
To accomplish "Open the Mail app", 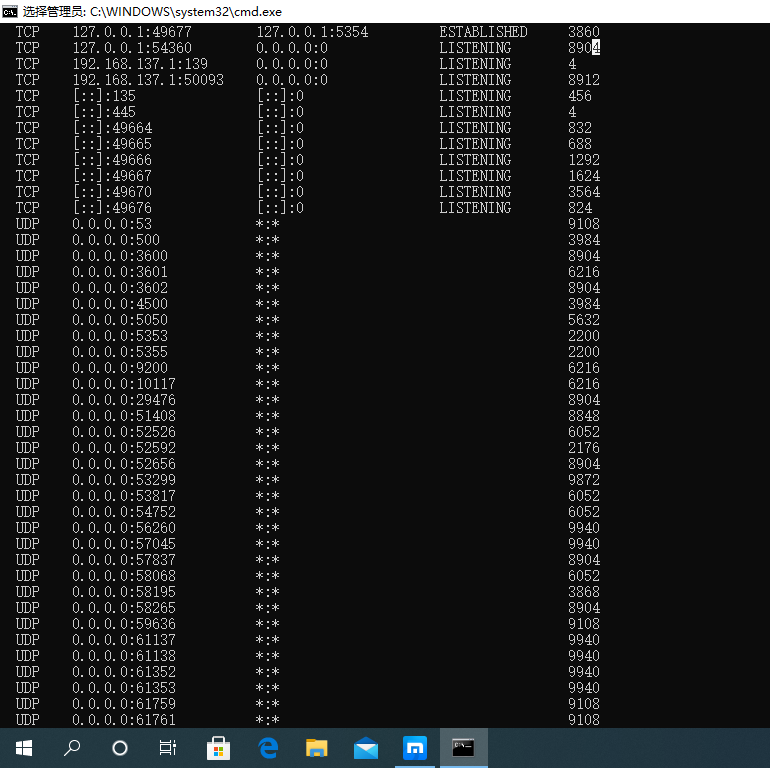I will 366,748.
